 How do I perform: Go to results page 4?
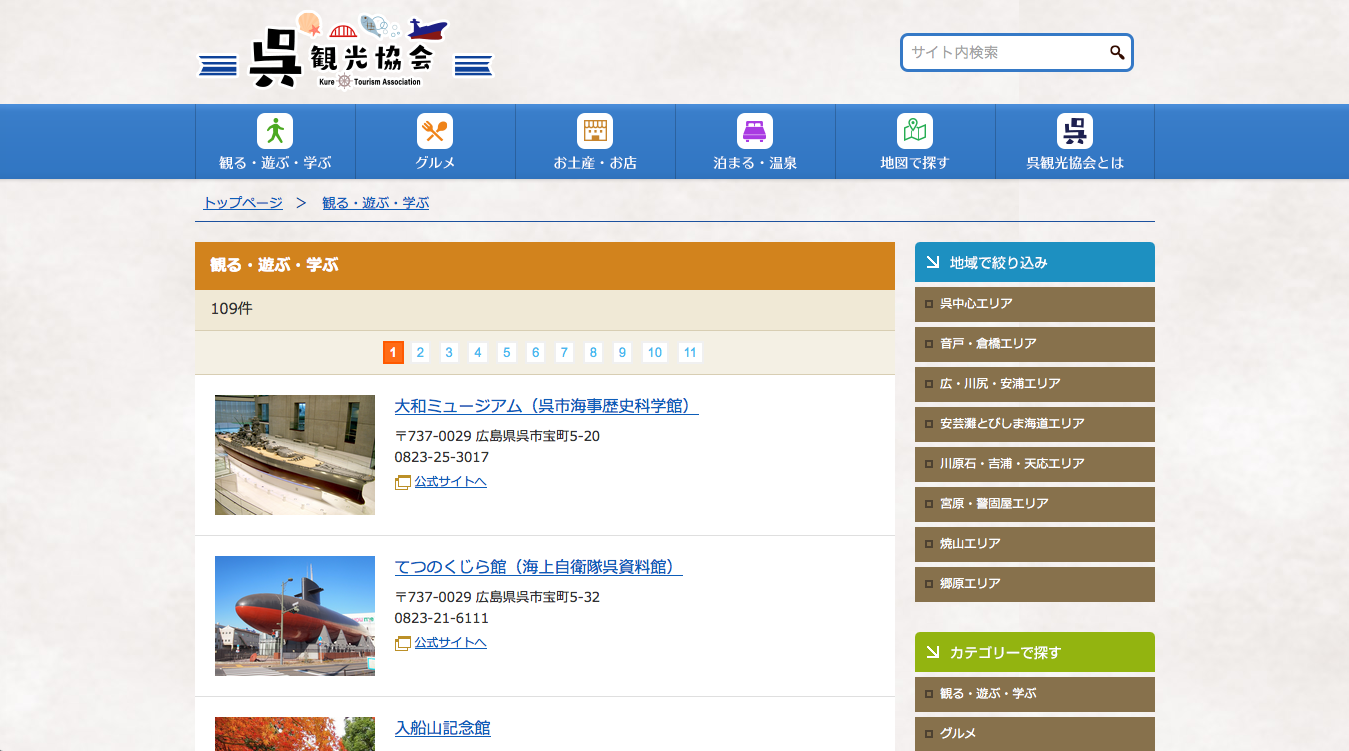click(x=478, y=352)
